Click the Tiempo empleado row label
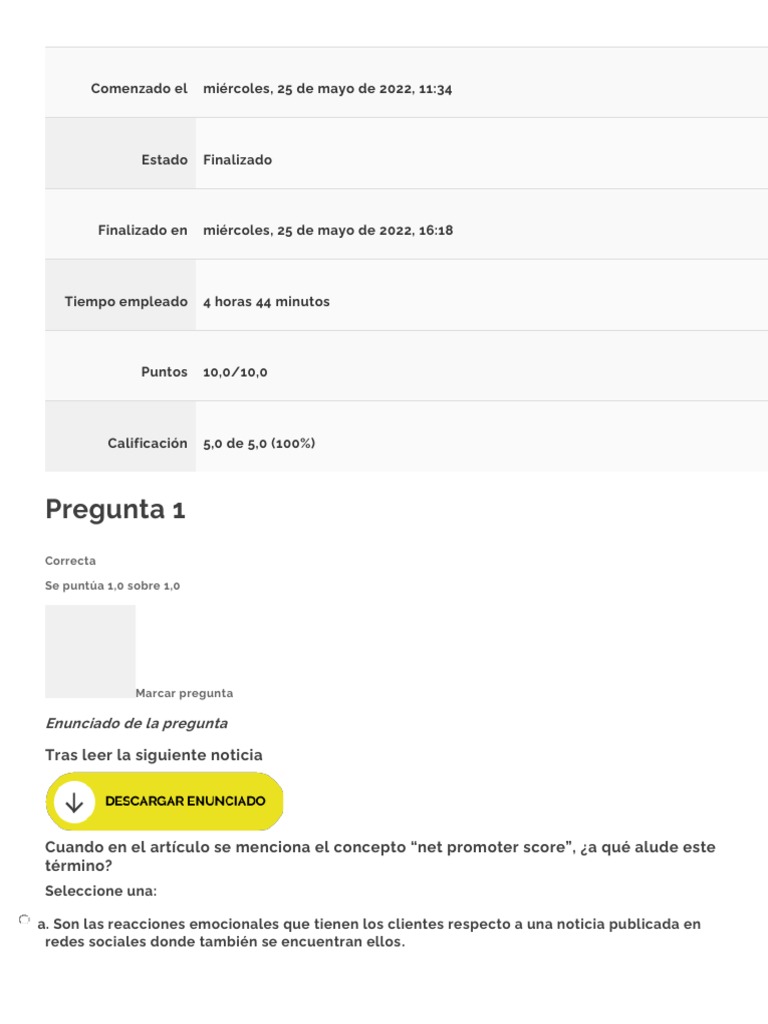Viewport: 768px width, 1024px height. coord(126,302)
